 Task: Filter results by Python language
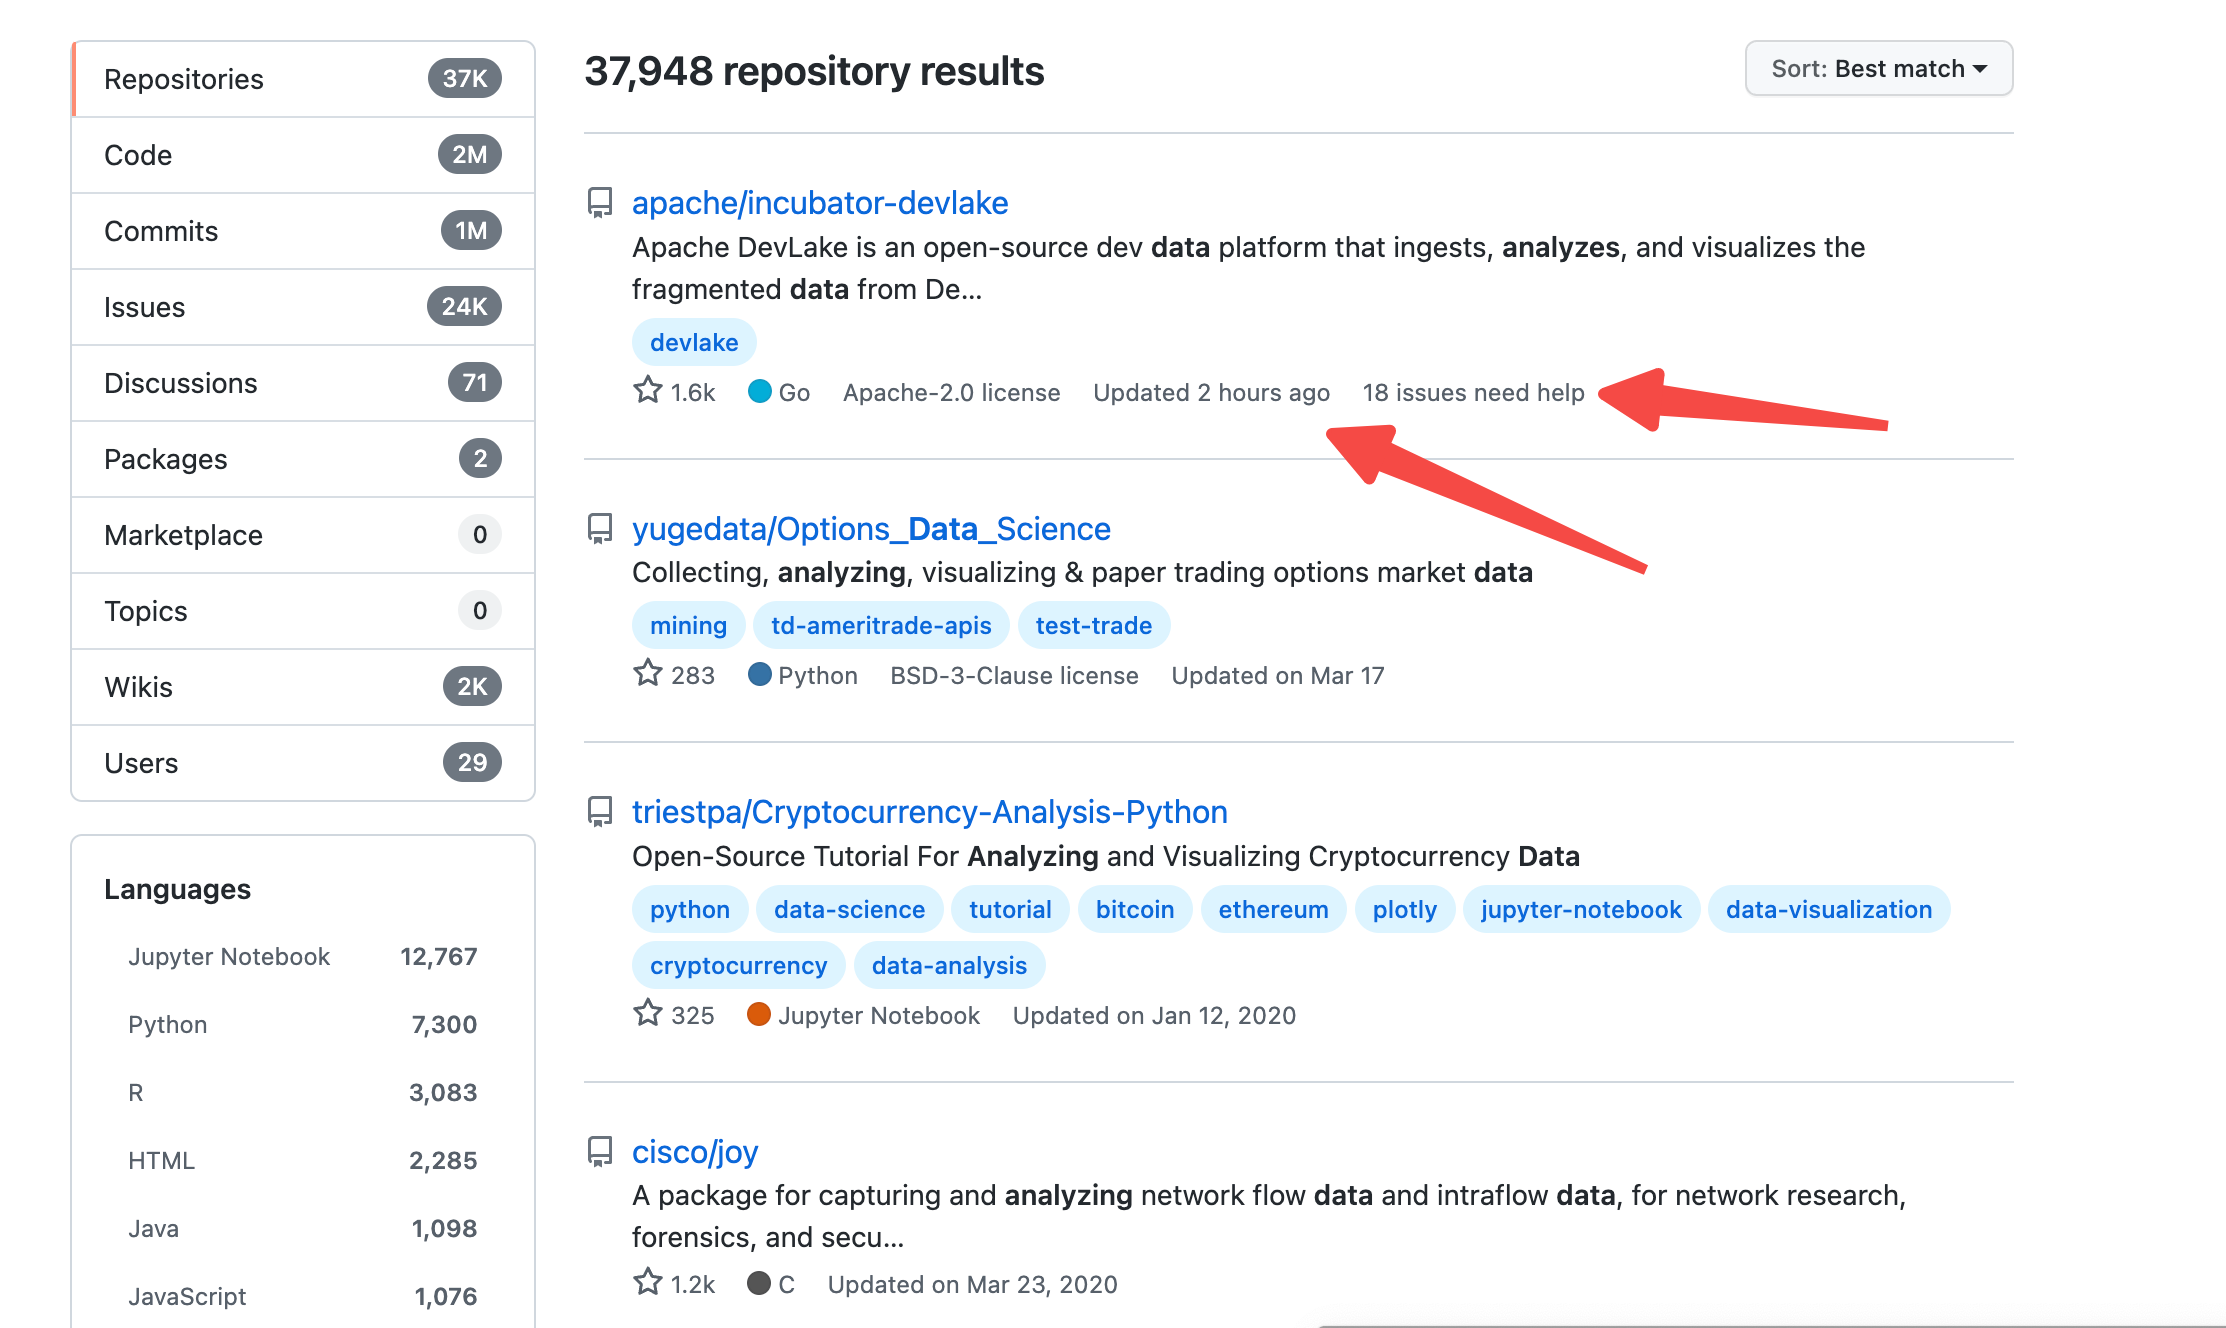168,1025
